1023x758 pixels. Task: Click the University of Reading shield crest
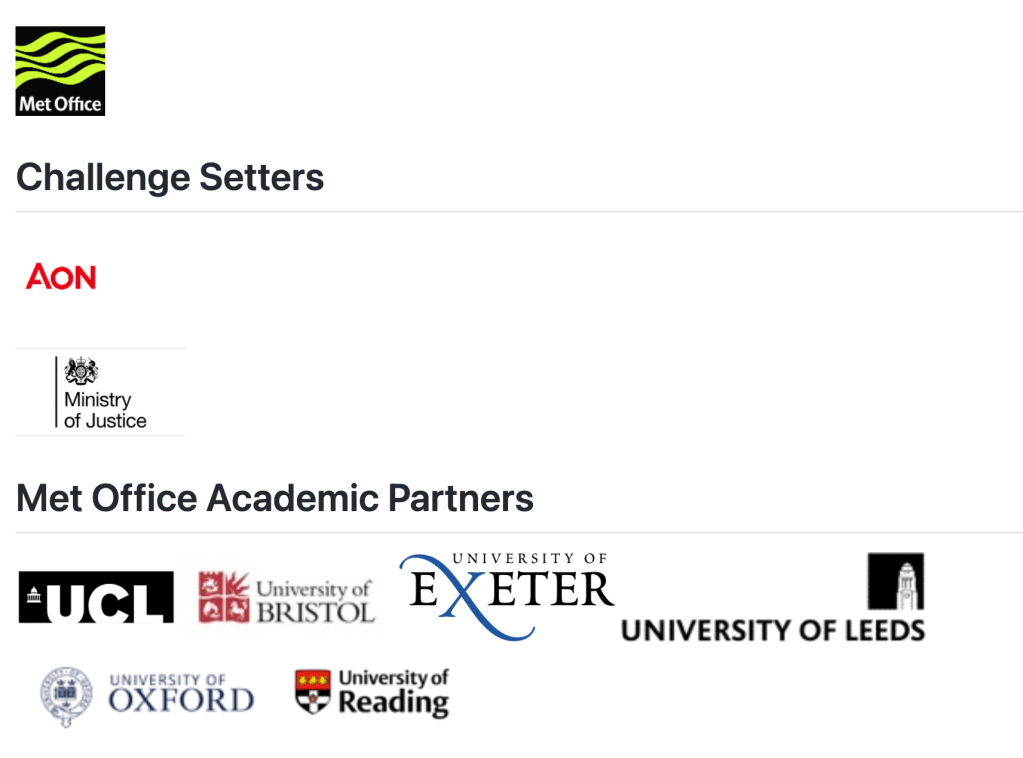coord(313,692)
